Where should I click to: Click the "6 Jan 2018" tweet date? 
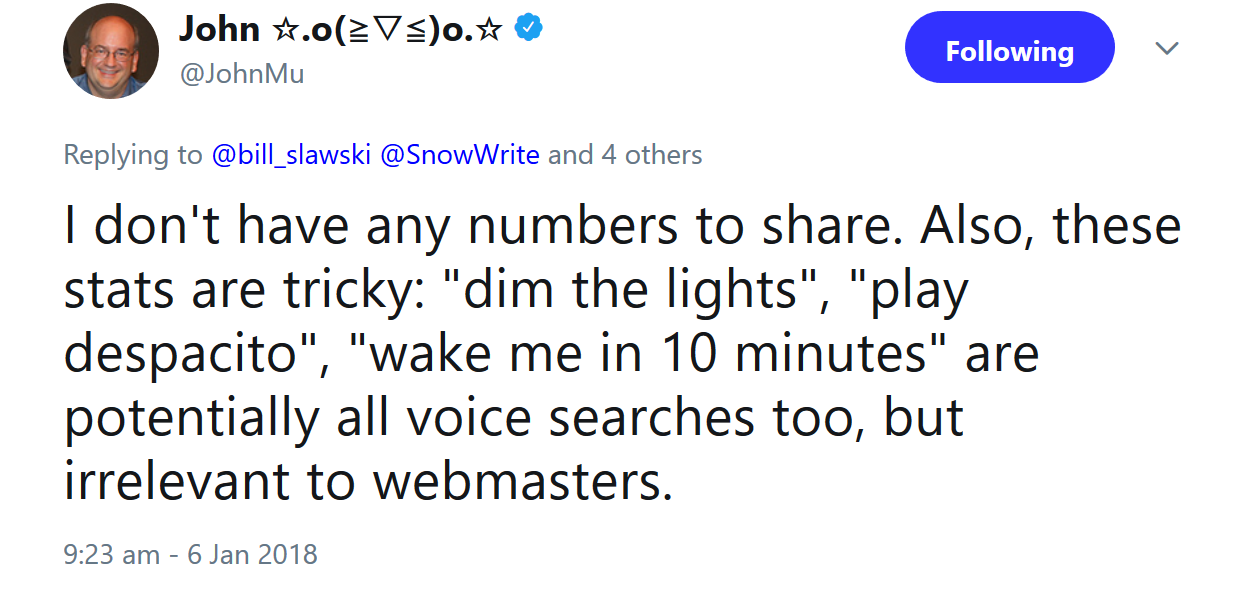click(x=252, y=554)
